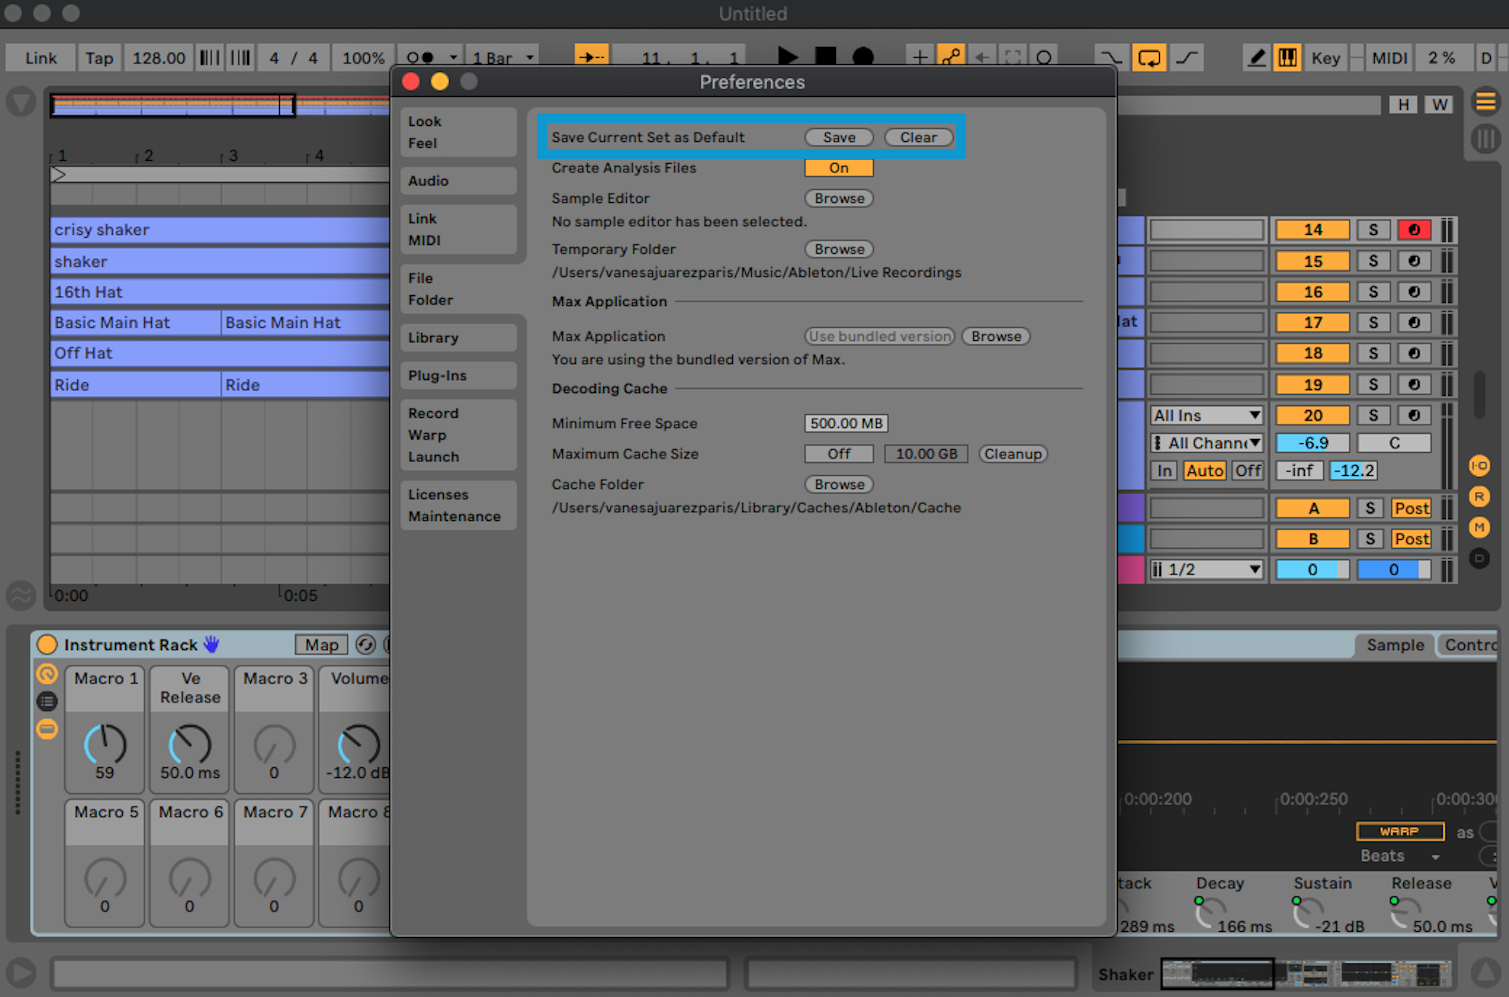Turn off Create Analysis Files

click(838, 167)
